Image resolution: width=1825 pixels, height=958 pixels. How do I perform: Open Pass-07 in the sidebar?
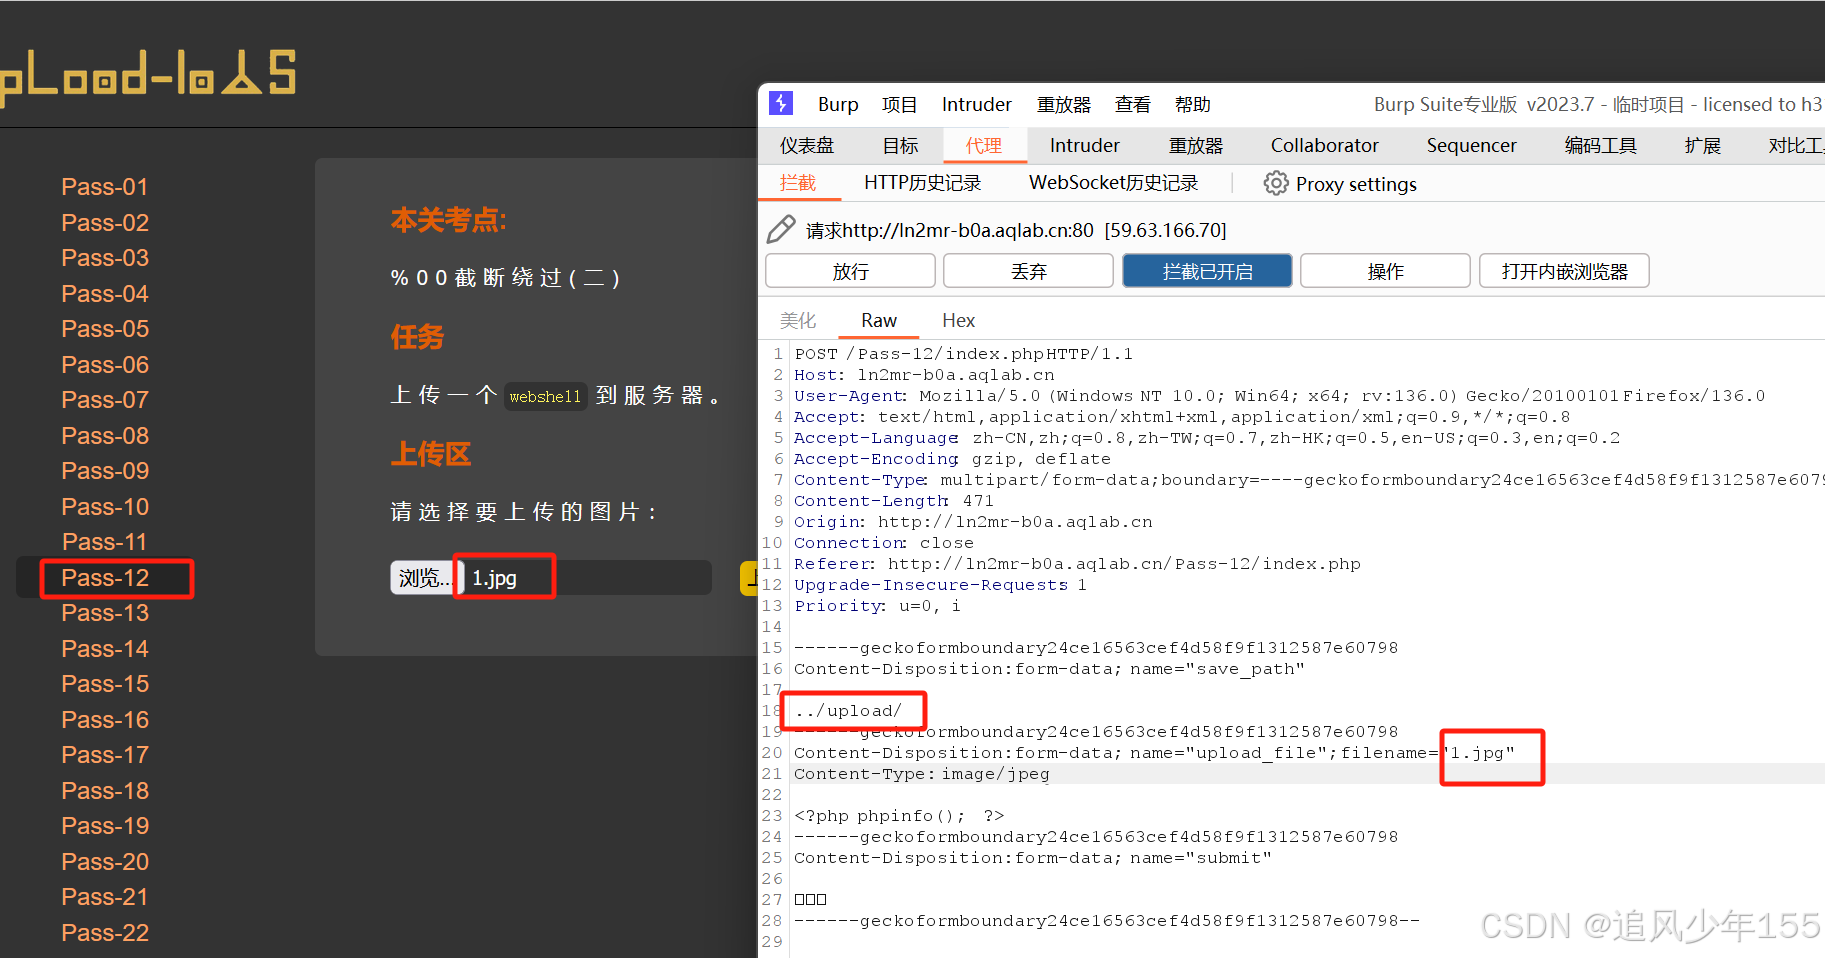point(105,400)
